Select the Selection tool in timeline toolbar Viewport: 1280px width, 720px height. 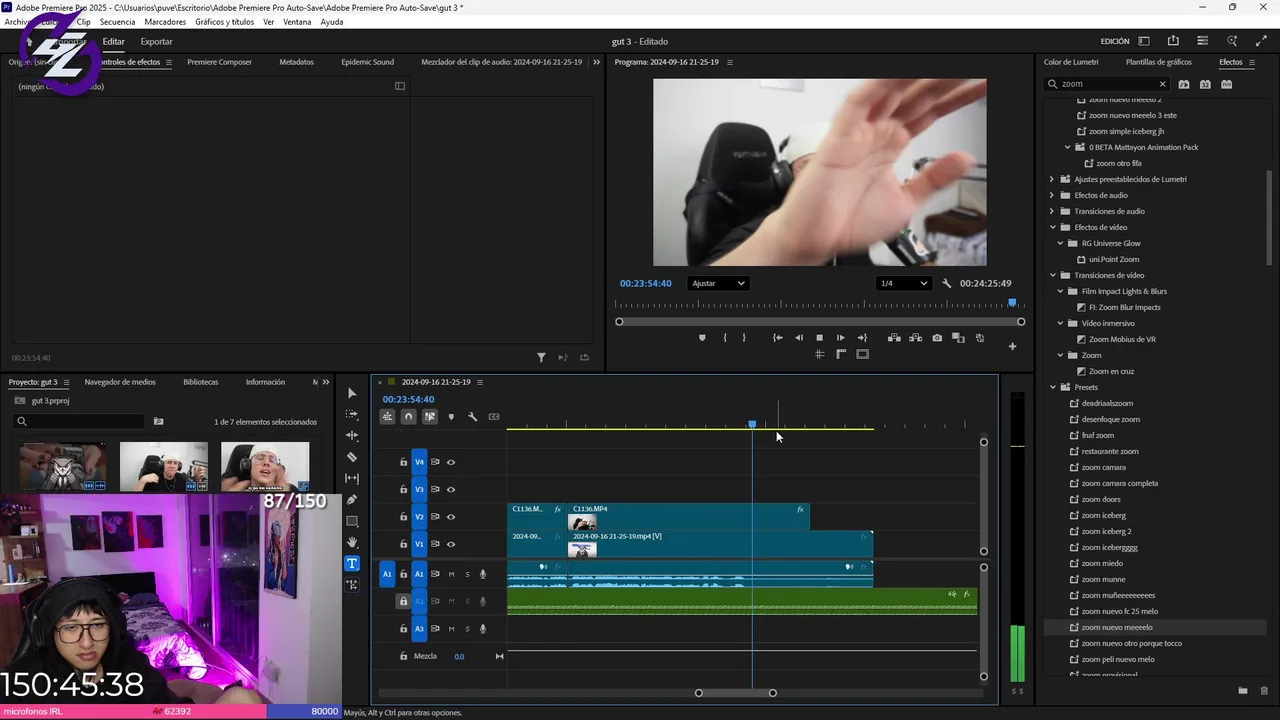point(351,393)
